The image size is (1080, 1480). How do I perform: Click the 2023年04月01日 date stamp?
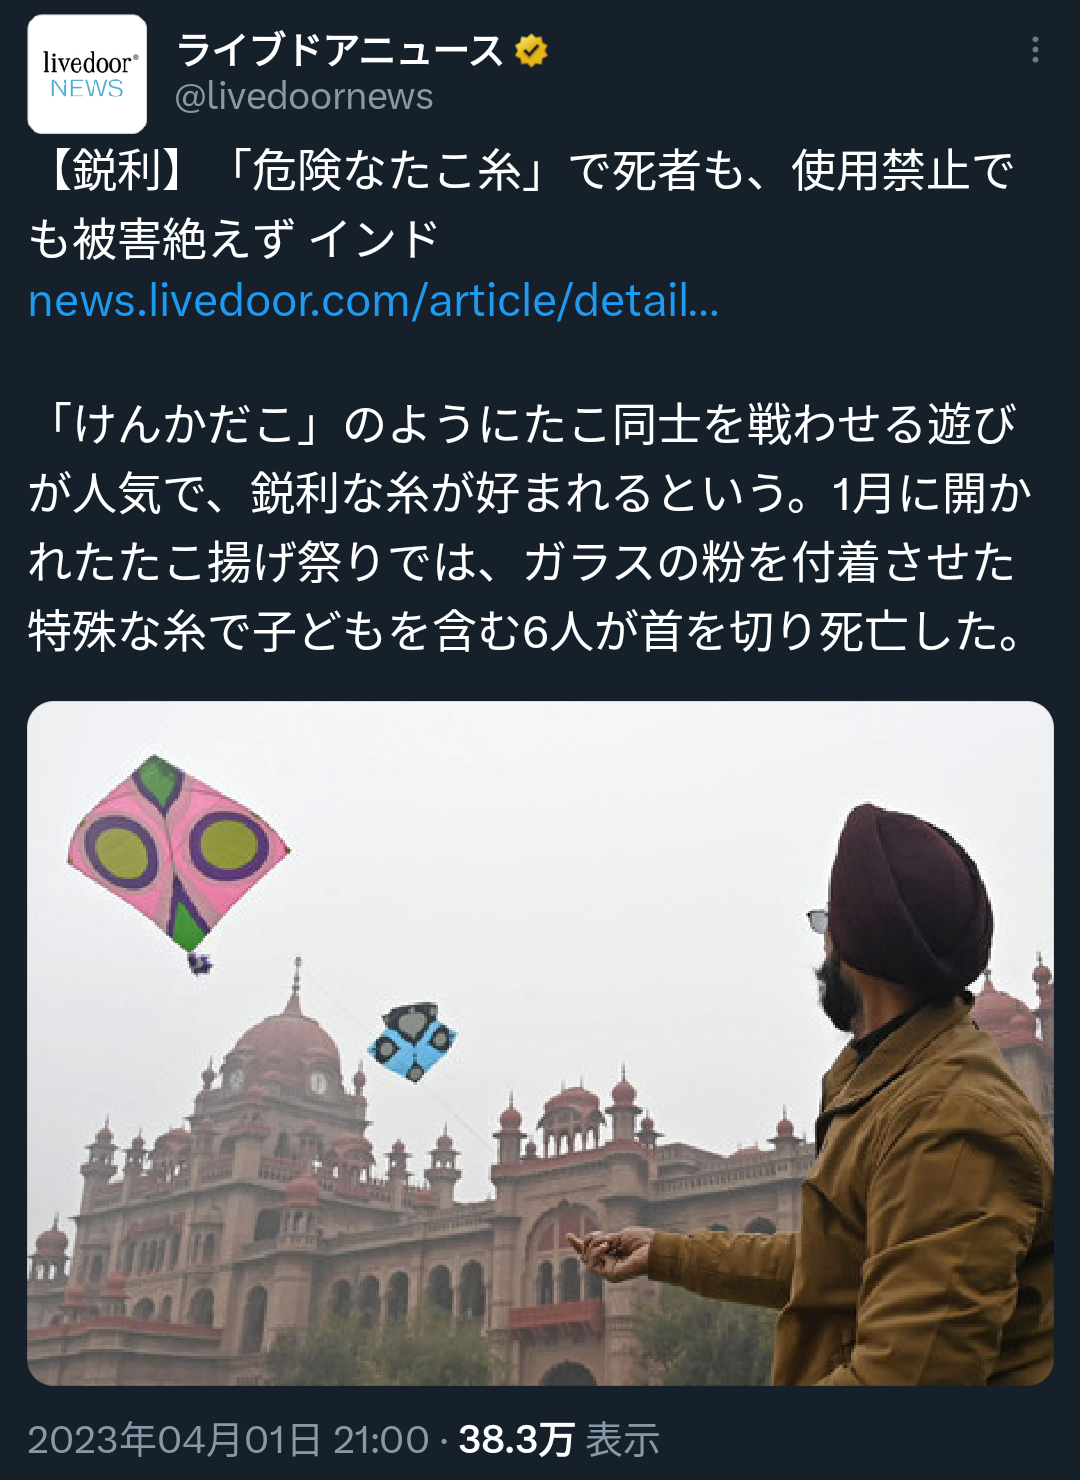pos(174,1440)
